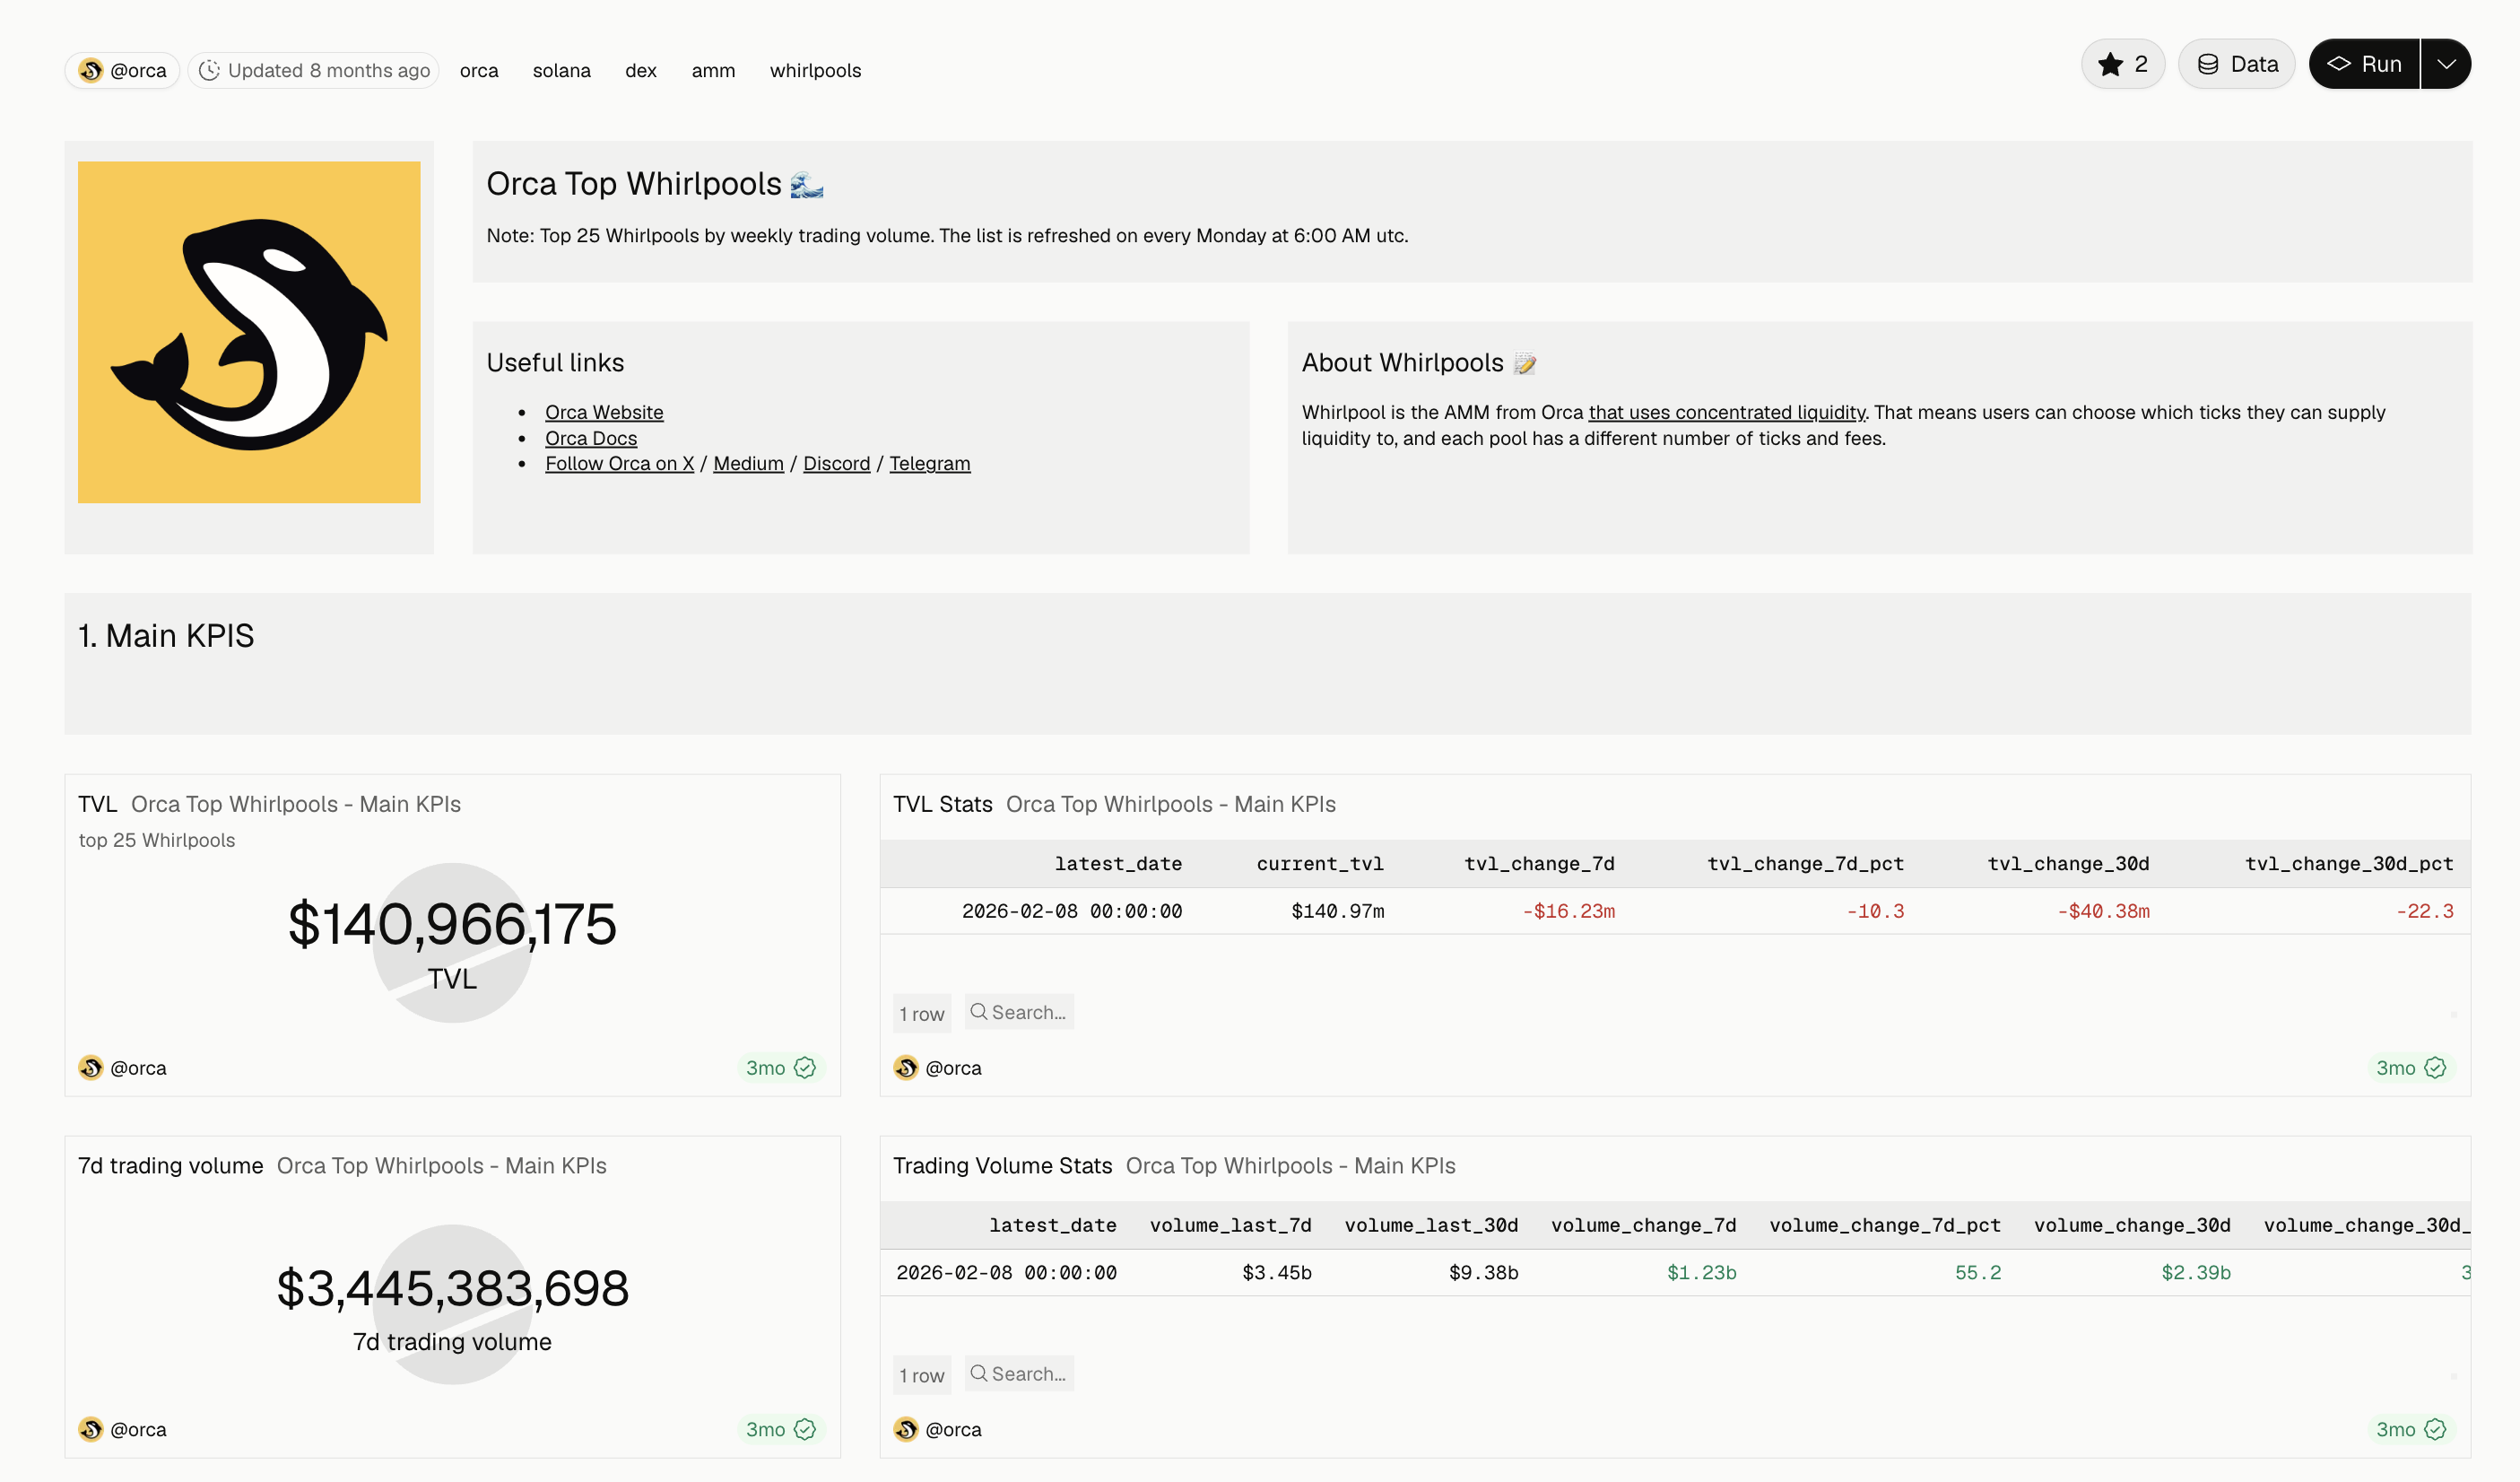The width and height of the screenshot is (2520, 1482).
Task: Select the whirlpools tag
Action: [x=815, y=71]
